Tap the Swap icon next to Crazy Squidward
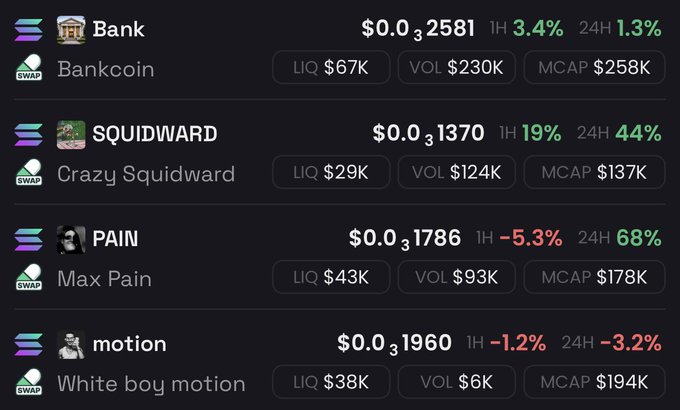Viewport: 680px width, 410px height. coord(29,172)
